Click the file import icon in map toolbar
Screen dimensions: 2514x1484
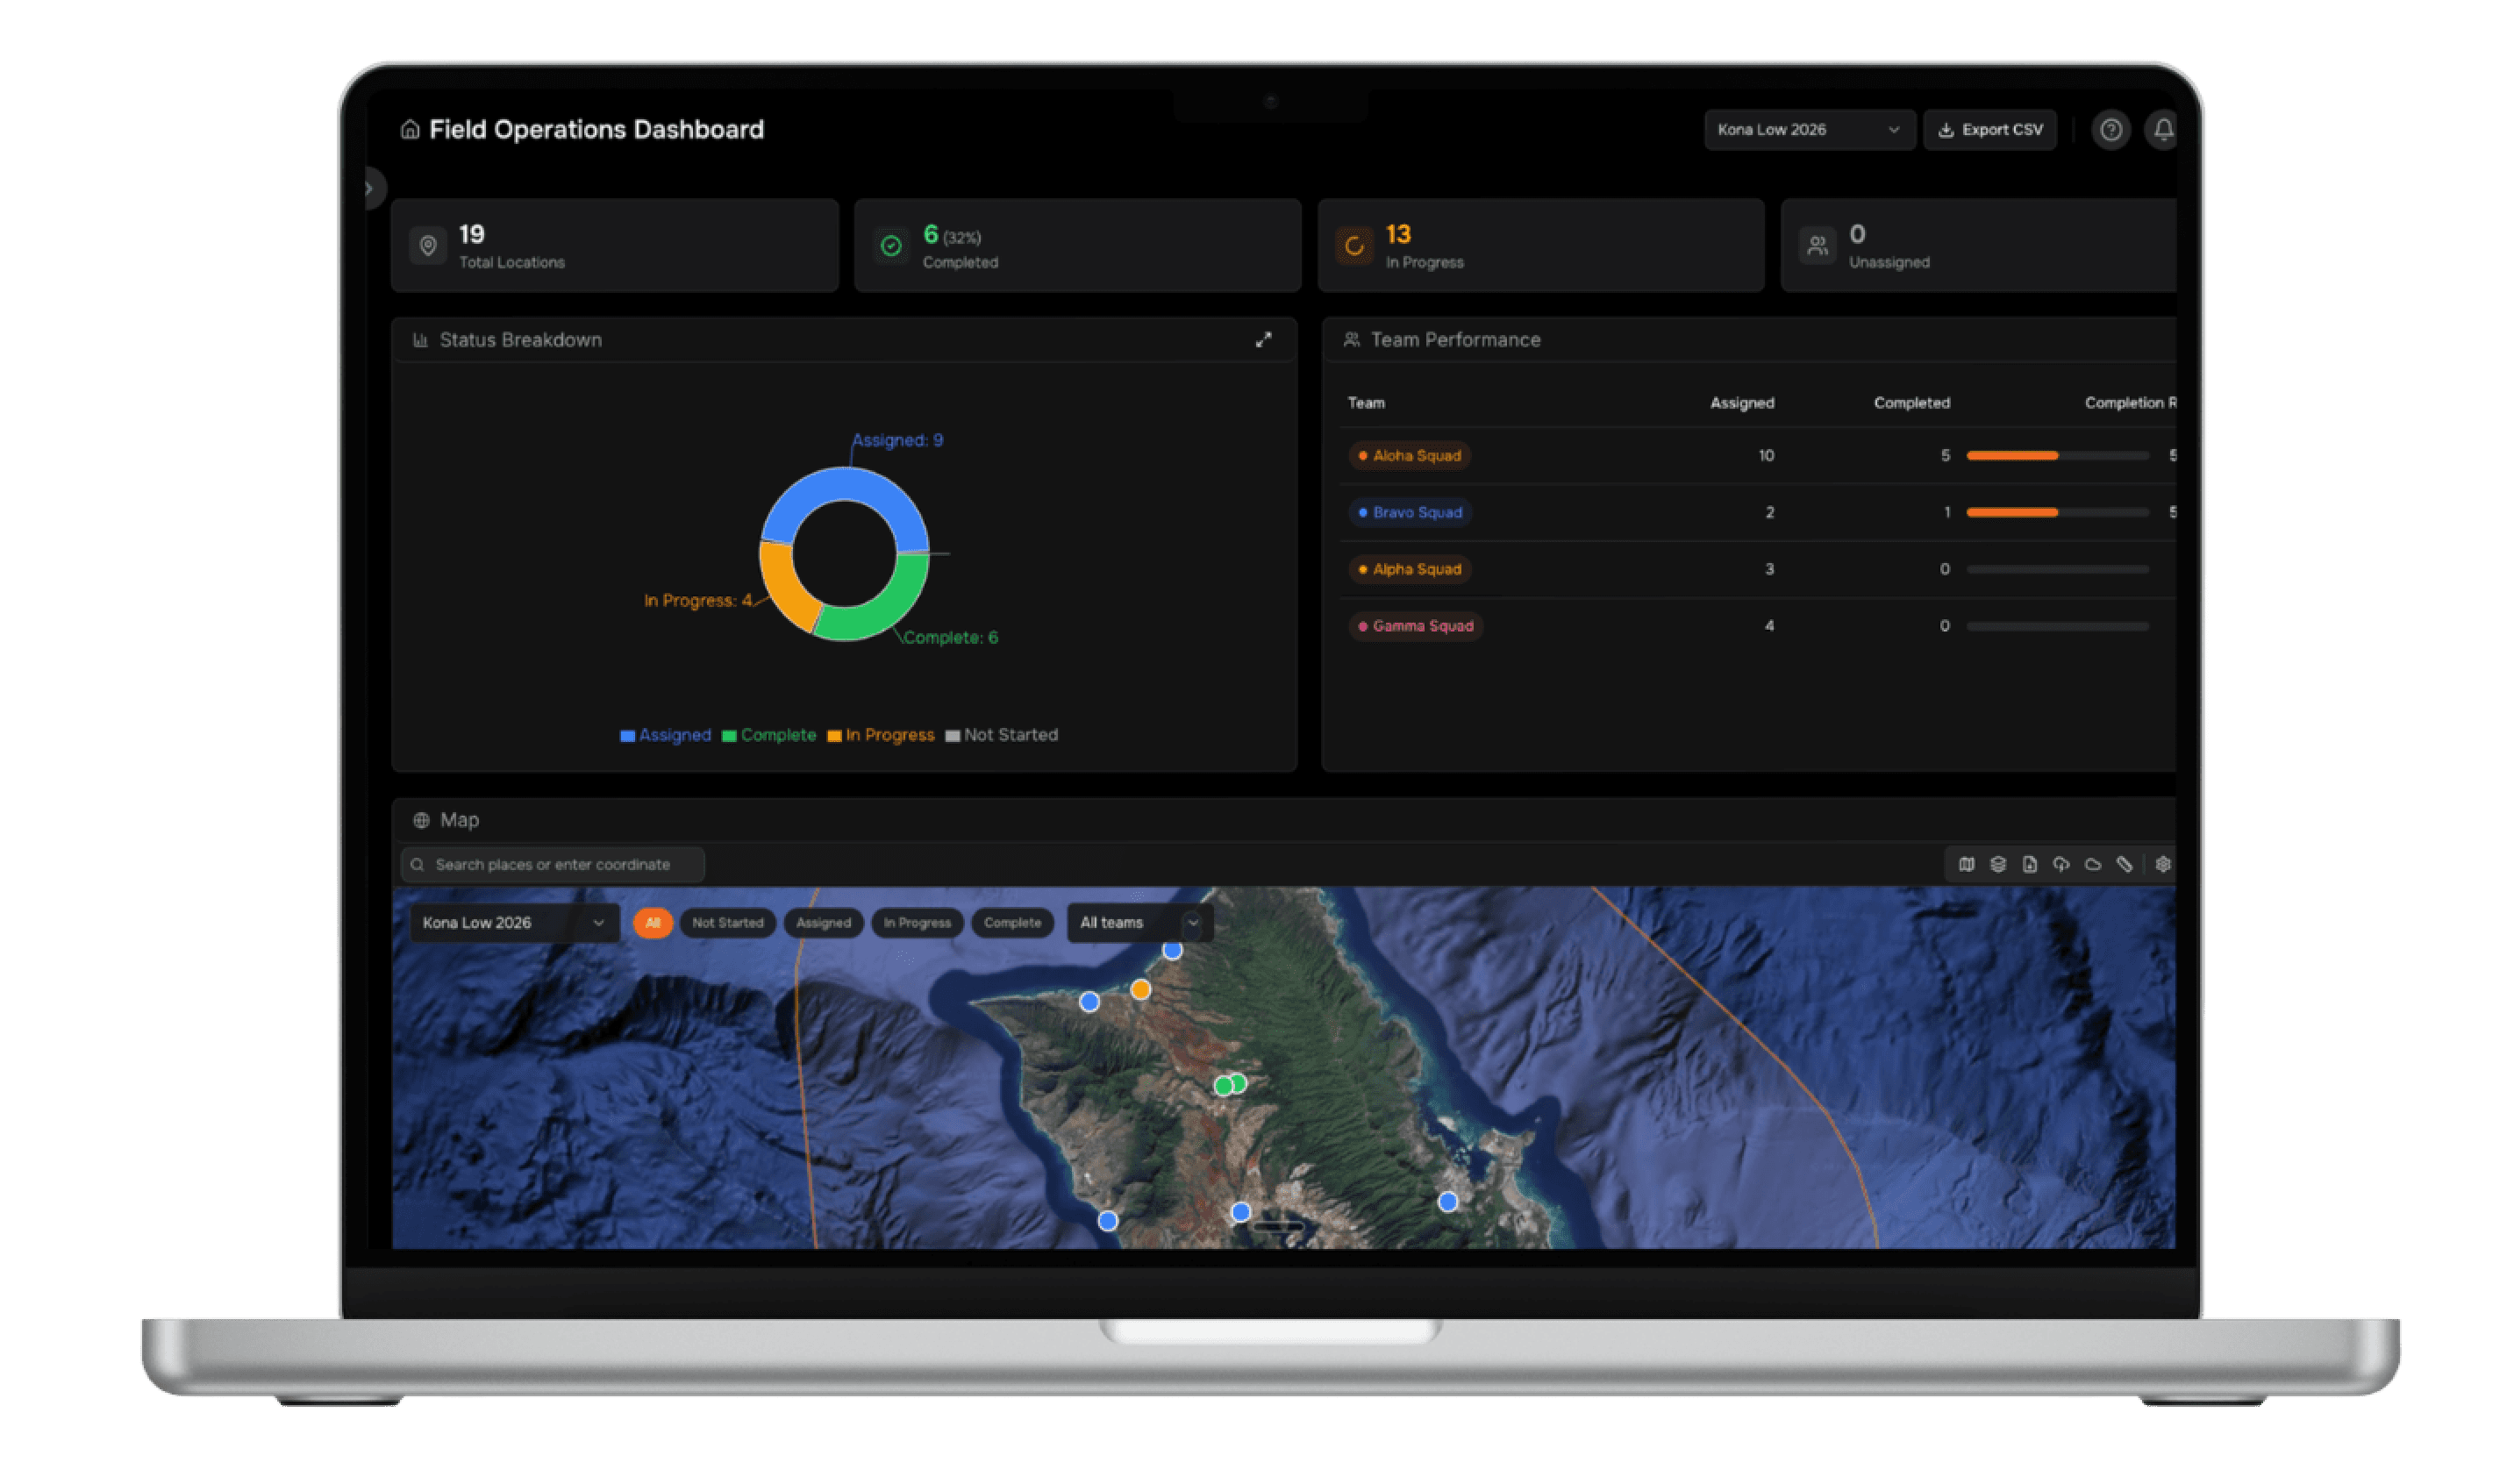click(x=2029, y=864)
